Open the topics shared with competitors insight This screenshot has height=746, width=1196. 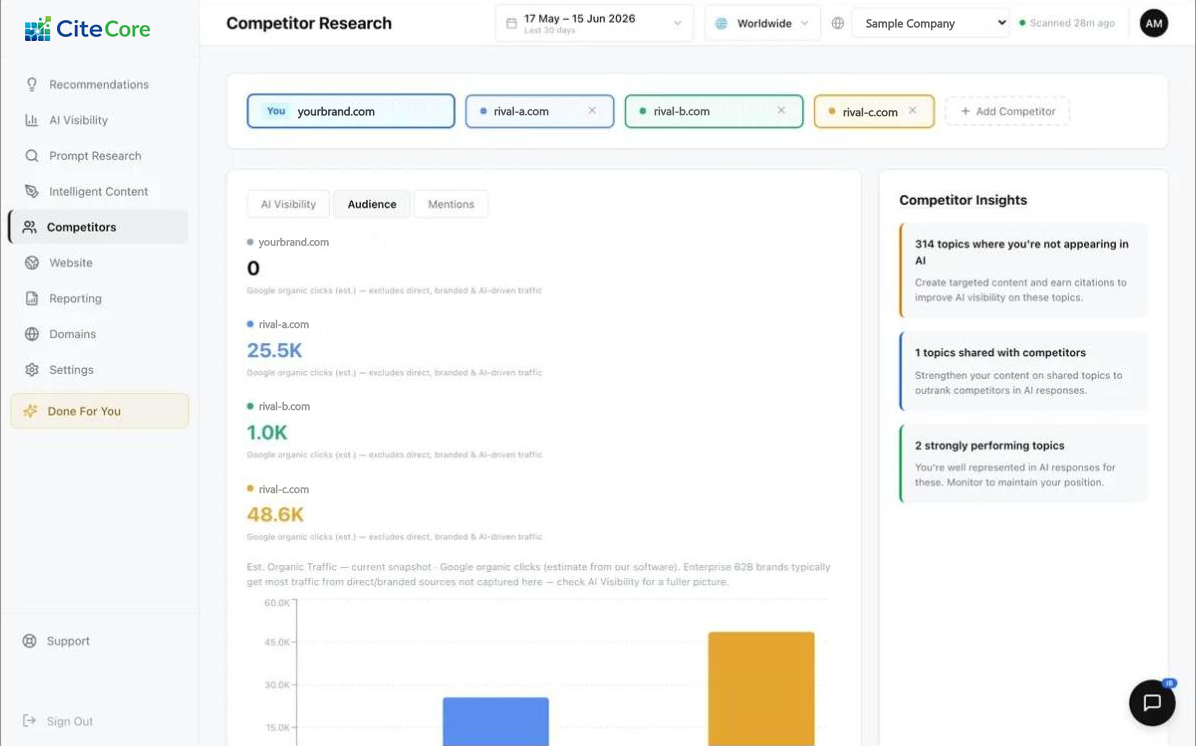point(1024,371)
